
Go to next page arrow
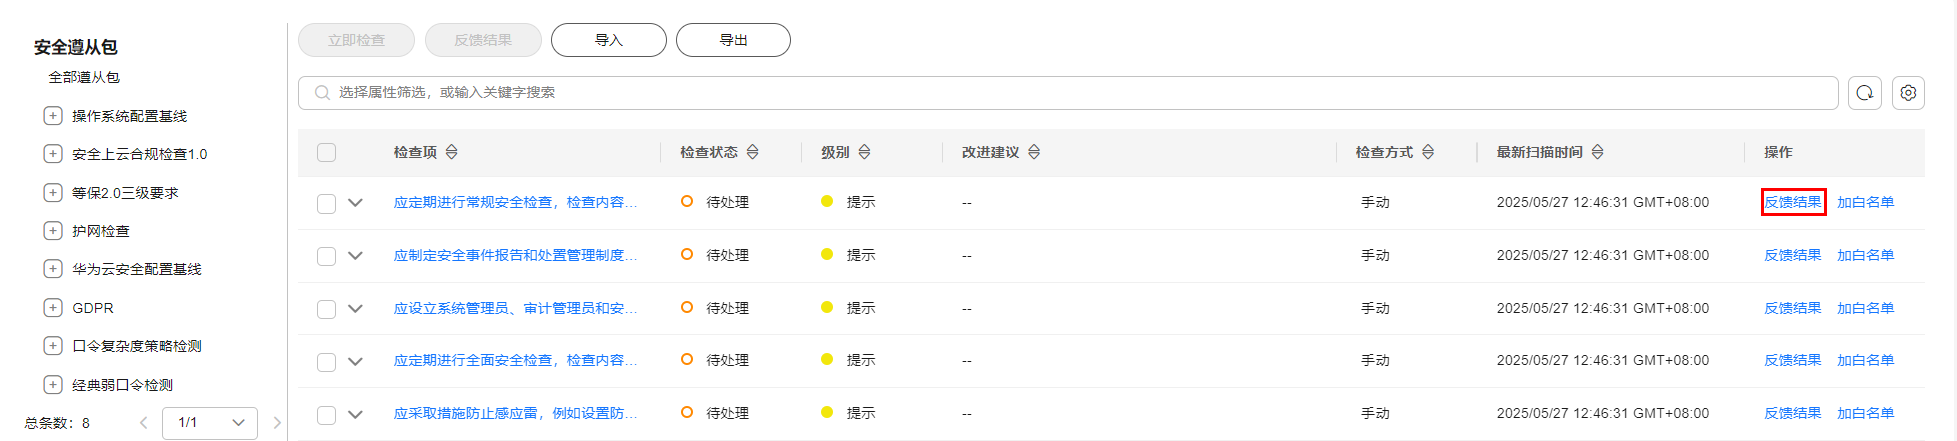point(277,423)
